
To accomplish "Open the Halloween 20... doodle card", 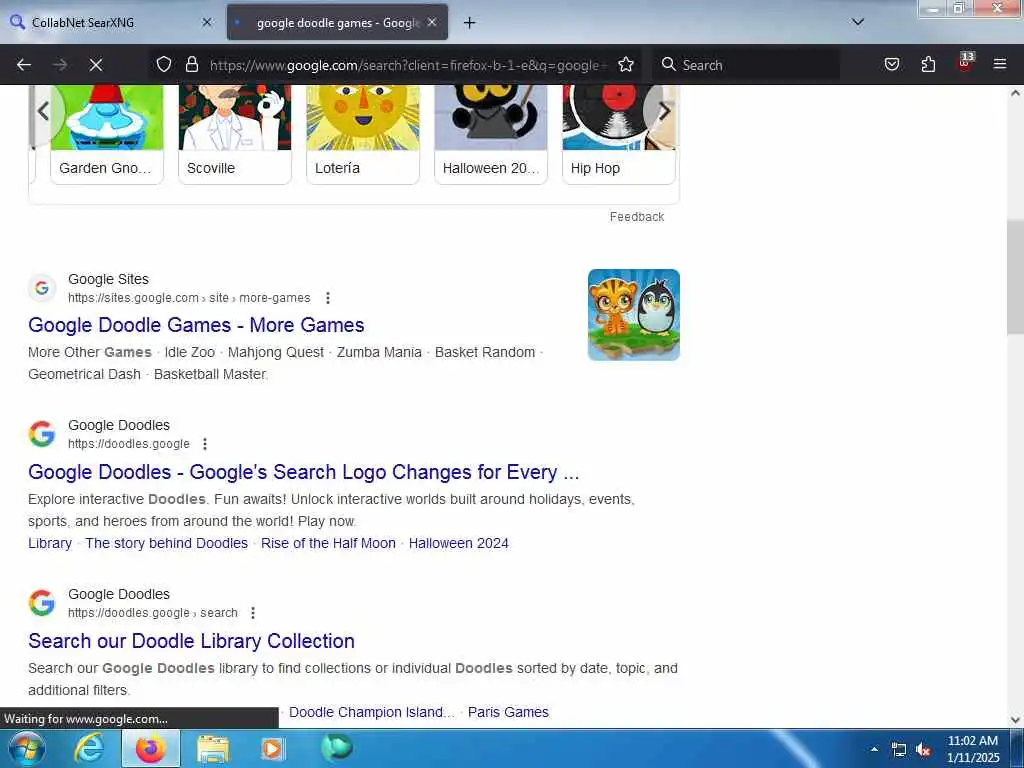I will 490,134.
